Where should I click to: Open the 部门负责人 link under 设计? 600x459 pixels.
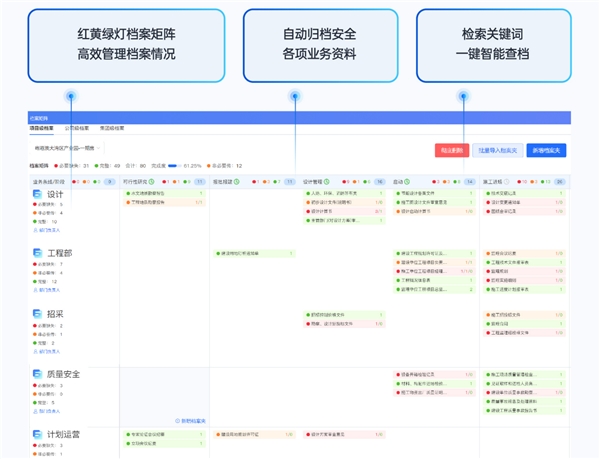point(47,230)
